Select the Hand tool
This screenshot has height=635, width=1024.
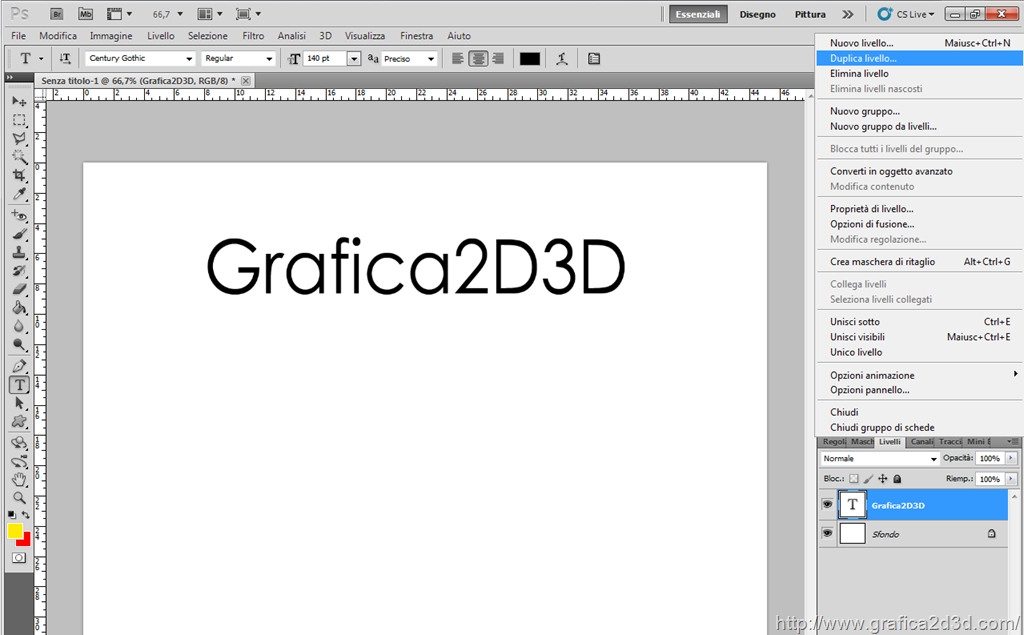19,480
